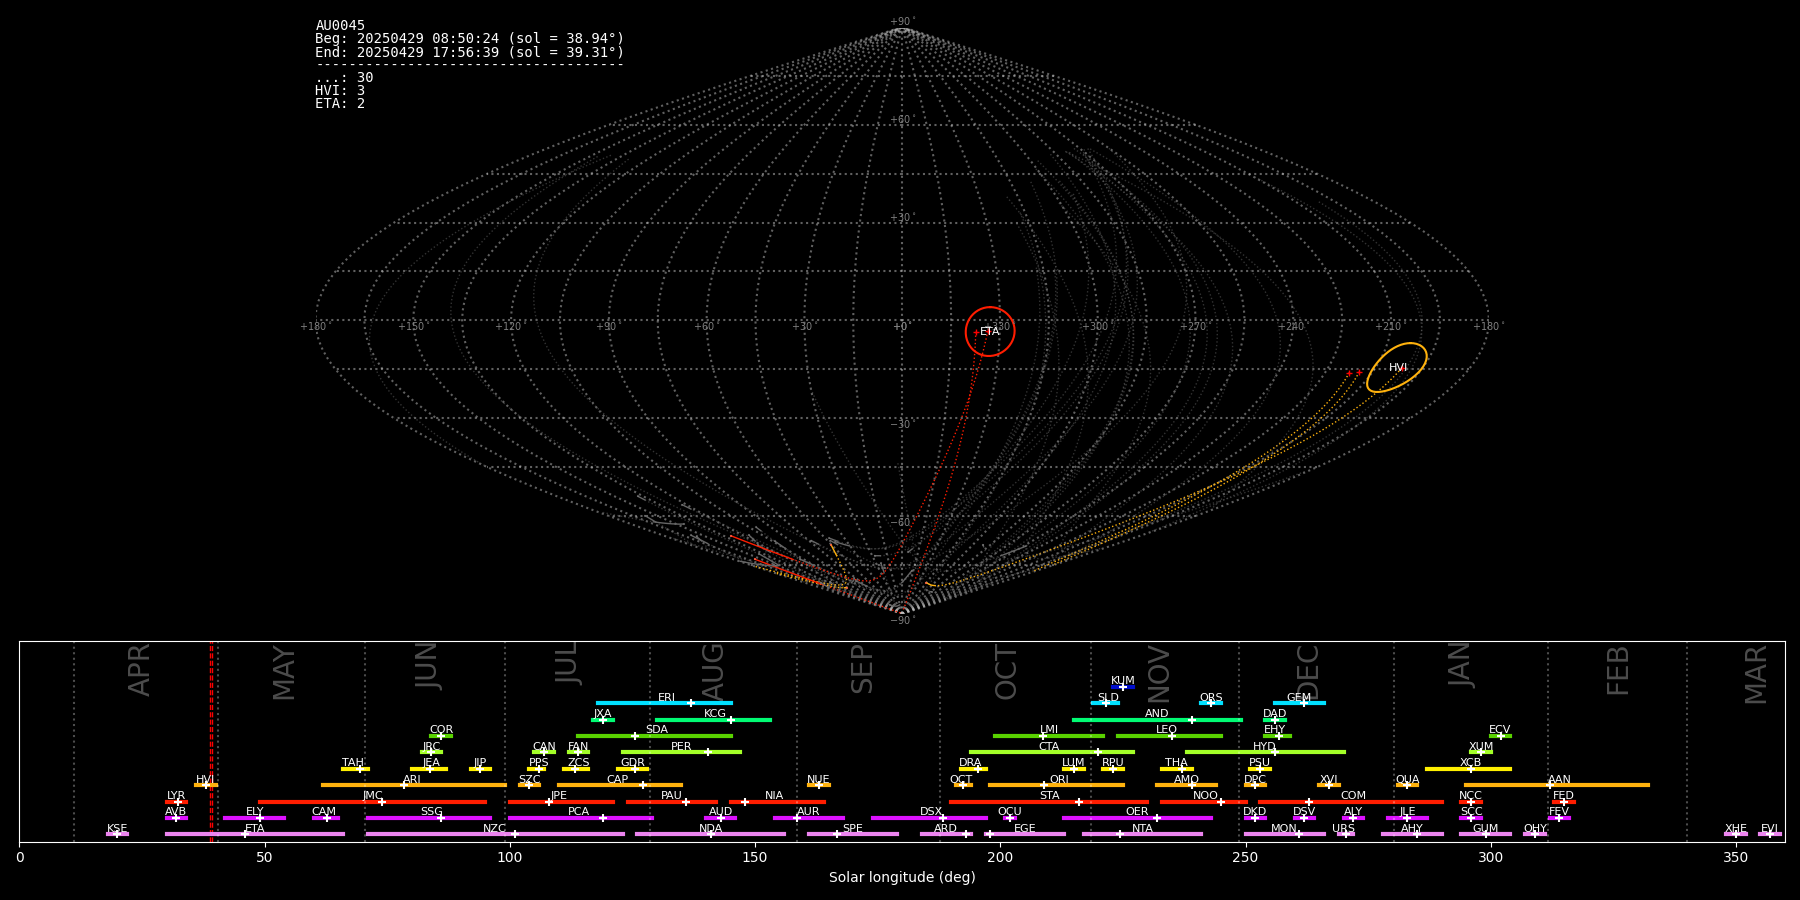Click the +120° longitude label on sky map
1800x900 pixels.
(508, 327)
